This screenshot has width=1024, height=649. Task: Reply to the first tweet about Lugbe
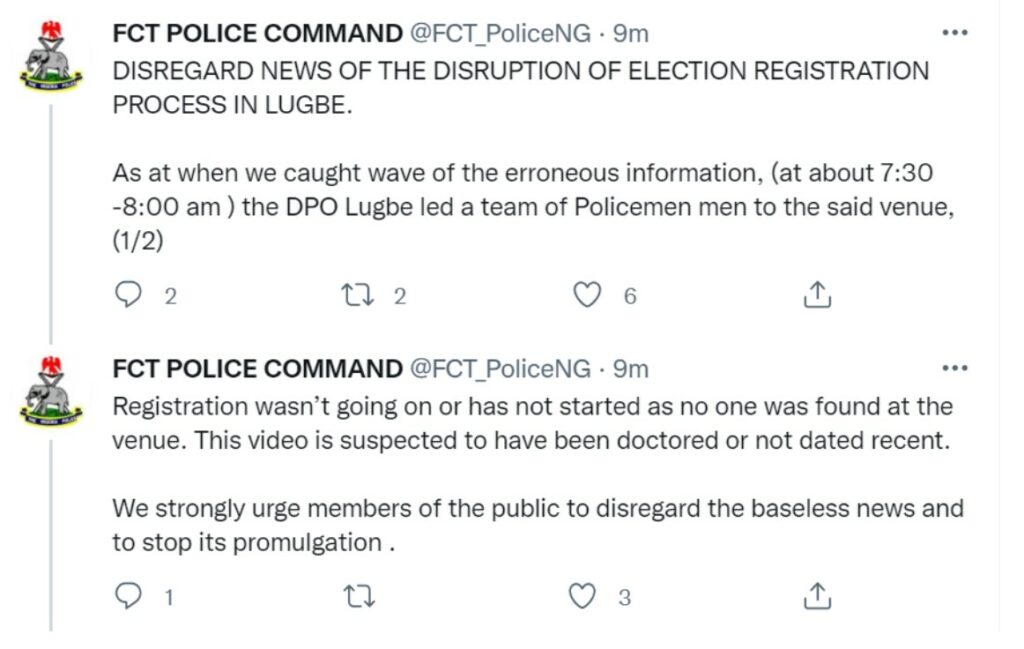[x=128, y=295]
